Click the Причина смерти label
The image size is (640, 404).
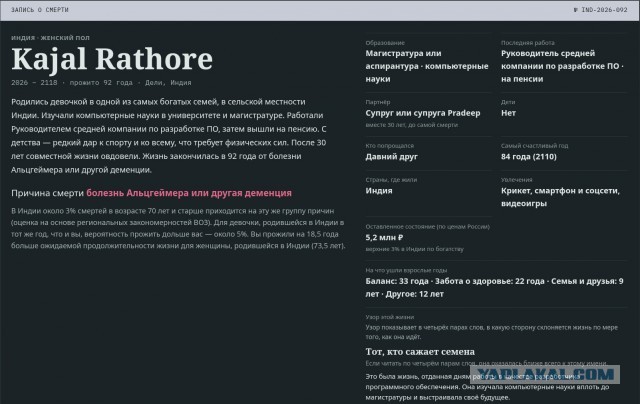click(x=47, y=193)
